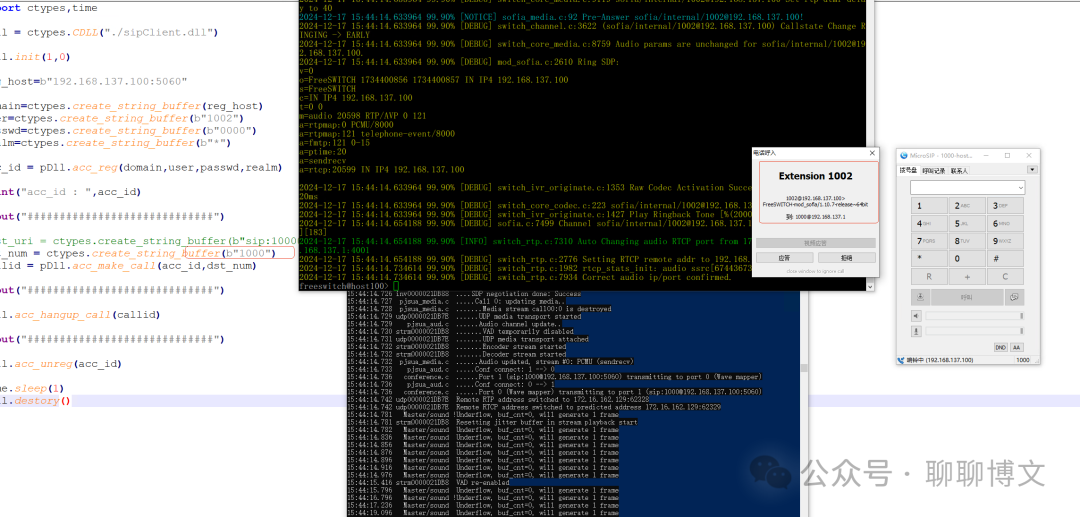Answer the incoming call with 应答
This screenshot has height=517, width=1080.
(x=785, y=257)
